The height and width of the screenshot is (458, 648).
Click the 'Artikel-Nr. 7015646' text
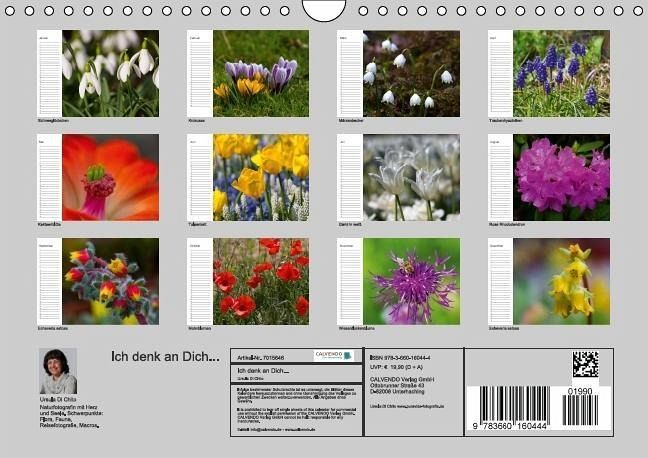(x=260, y=358)
